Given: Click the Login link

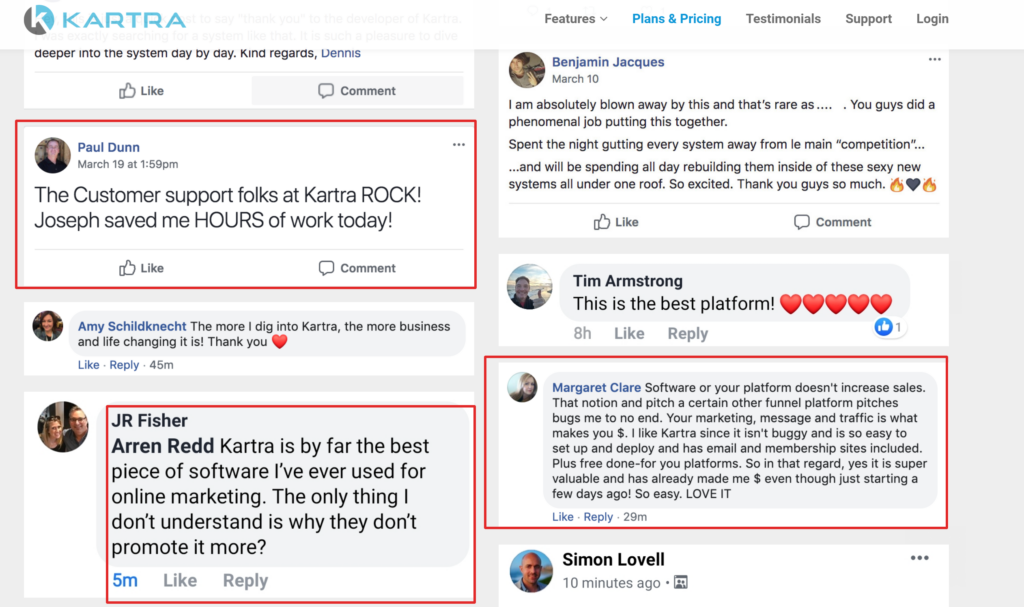Looking at the screenshot, I should [x=932, y=19].
